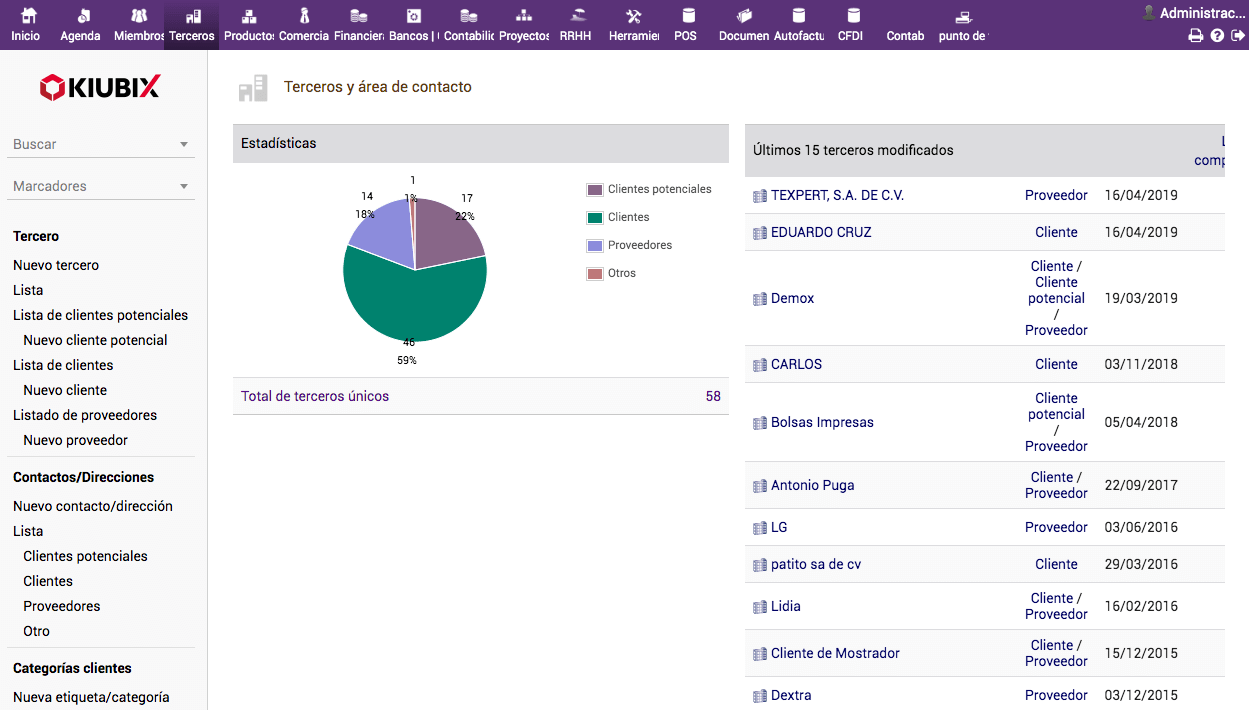Click the logout icon in header
1249x710 pixels.
pos(1238,36)
